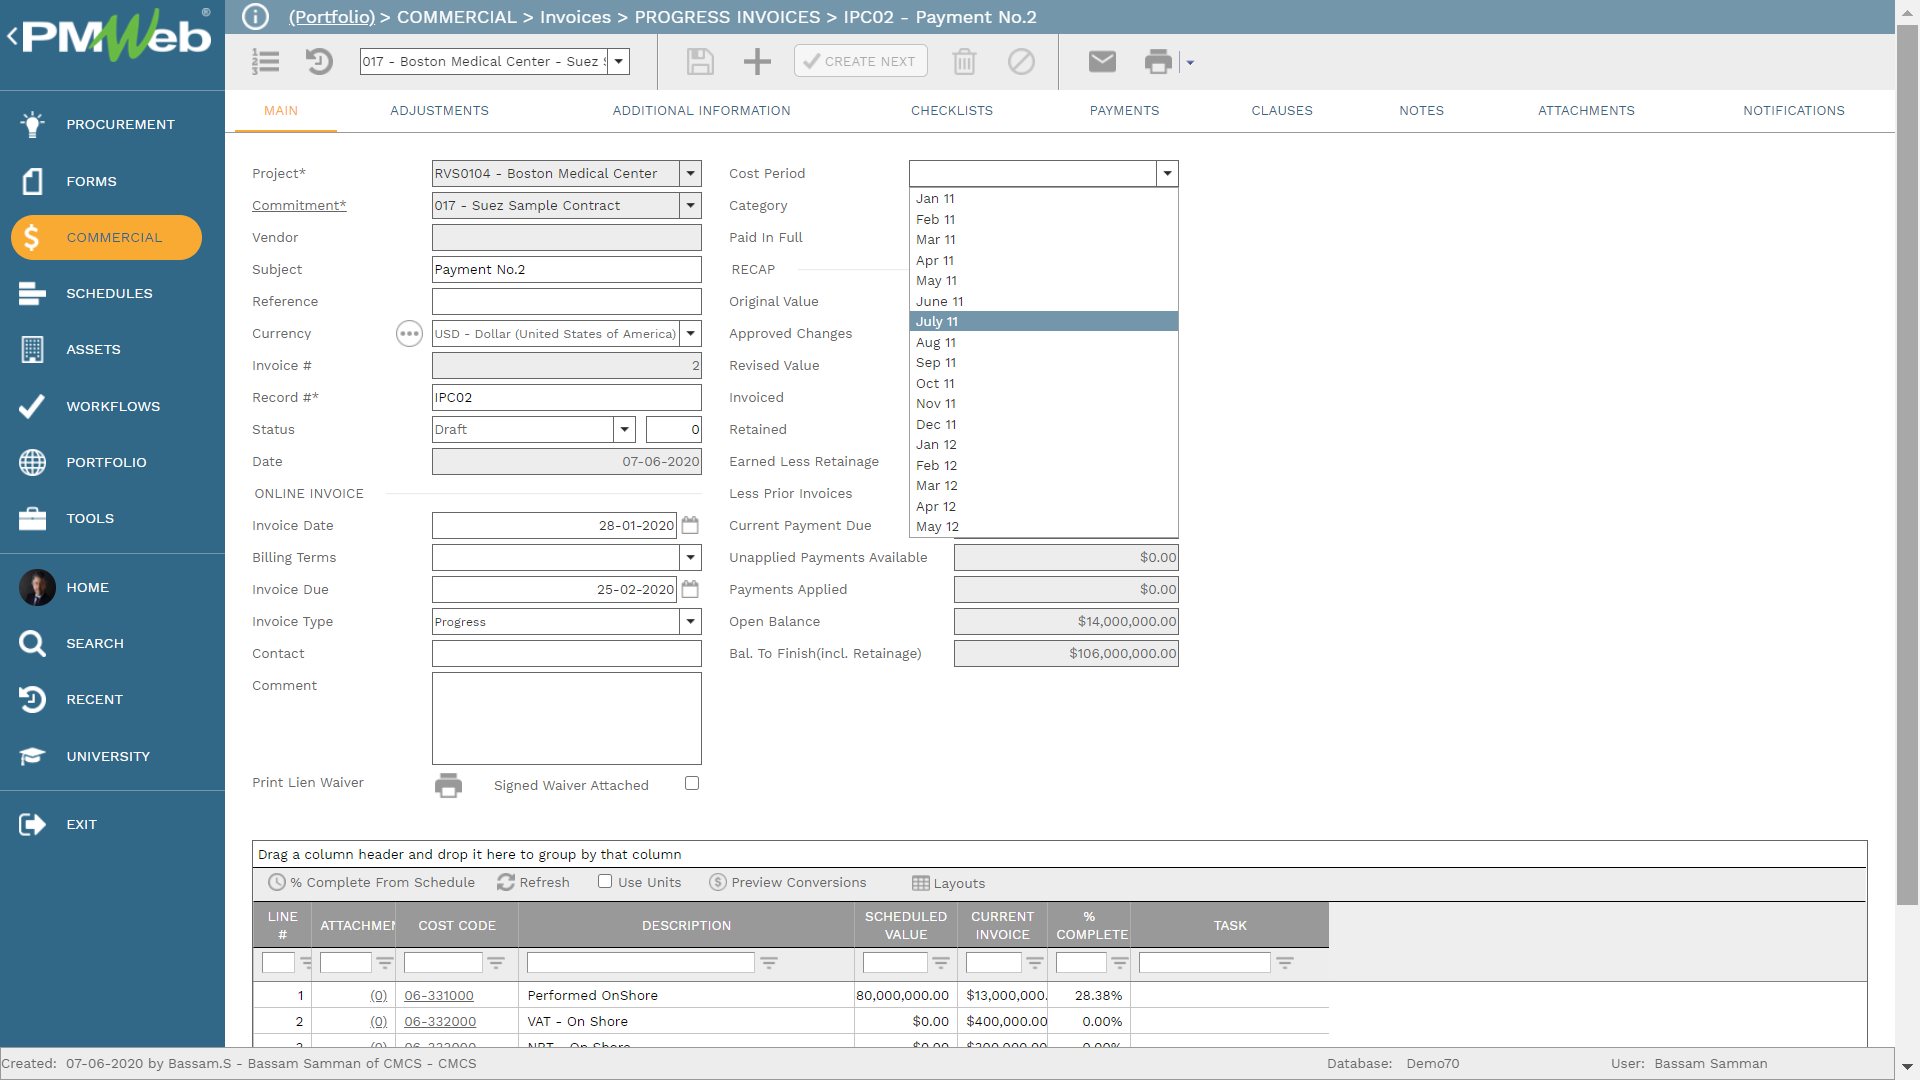The width and height of the screenshot is (1920, 1080).
Task: Choose May 12 from cost period list
Action: pos(1043,527)
